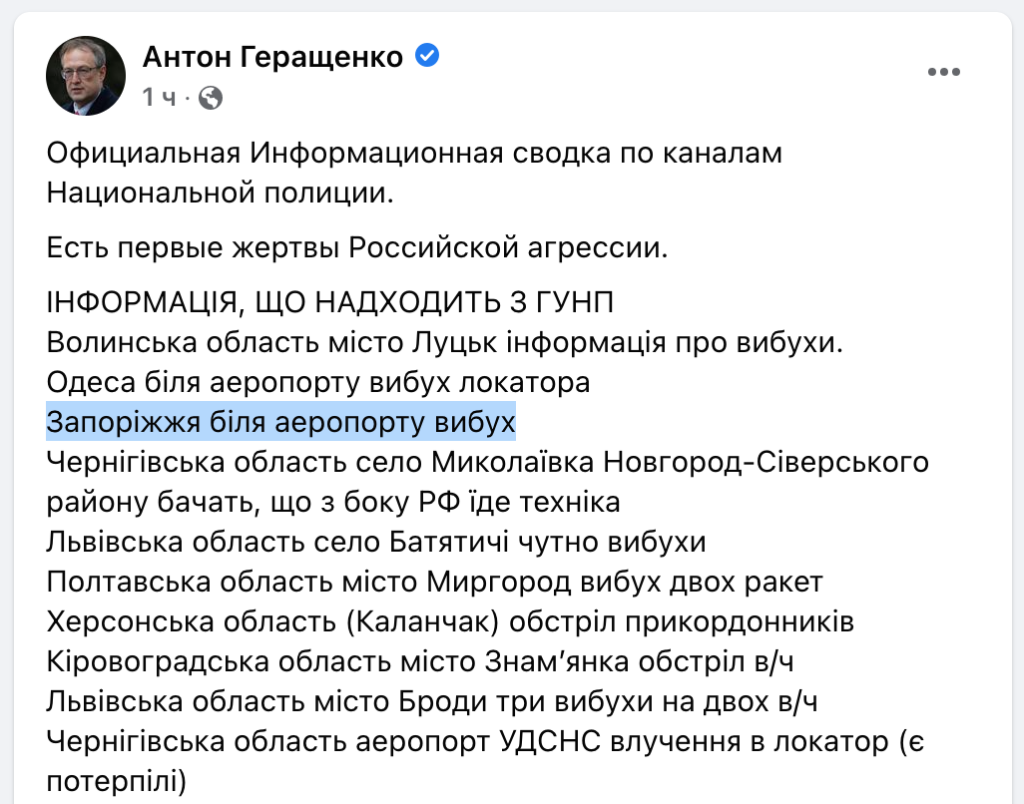Viewport: 1024px width, 804px height.
Task: Click Антон Геращенко's profile picture
Action: tap(87, 78)
